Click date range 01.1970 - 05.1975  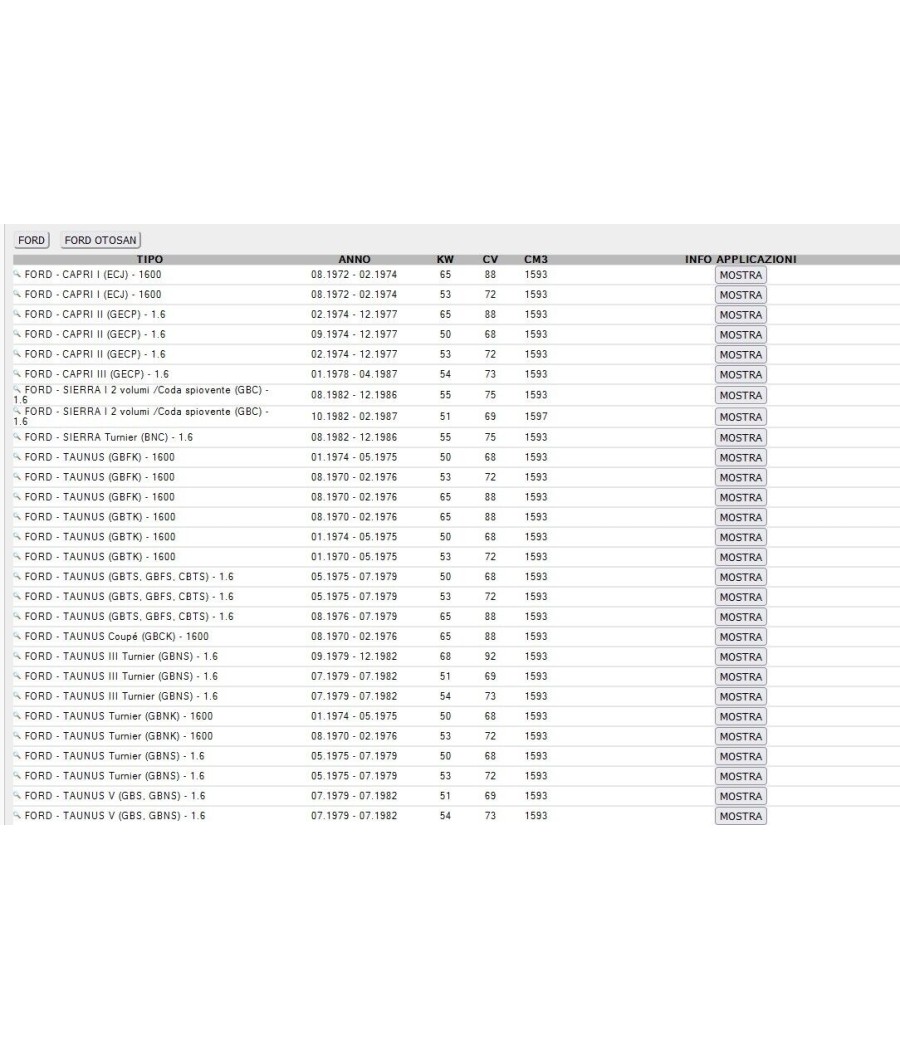pos(354,556)
